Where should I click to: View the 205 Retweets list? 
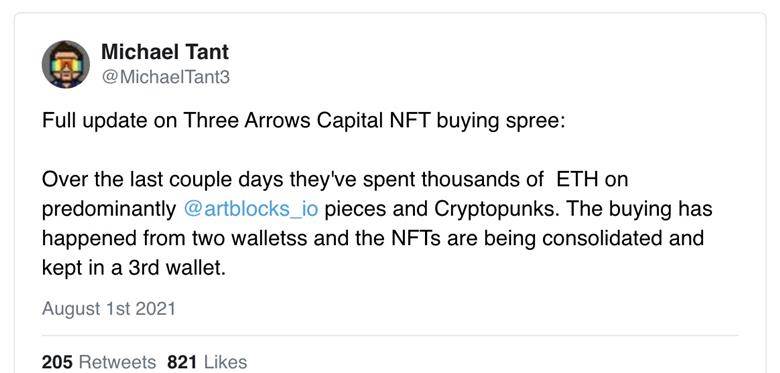[x=98, y=362]
